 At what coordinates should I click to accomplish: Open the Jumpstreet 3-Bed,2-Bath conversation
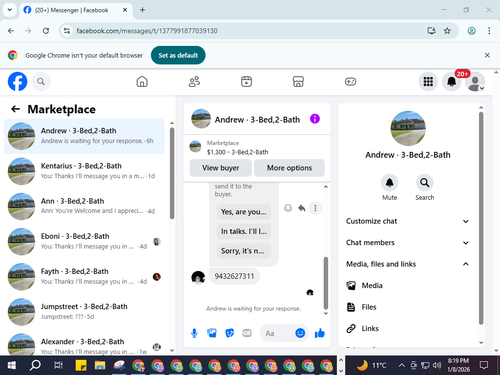84,312
